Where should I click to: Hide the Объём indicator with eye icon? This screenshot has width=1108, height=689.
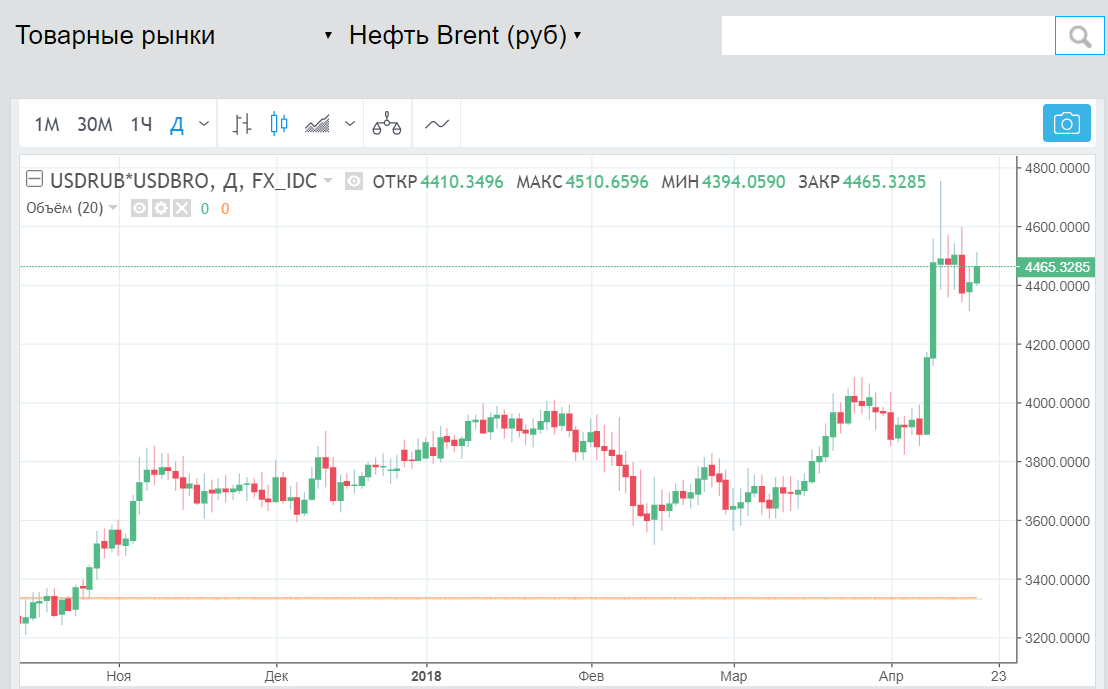click(x=140, y=208)
